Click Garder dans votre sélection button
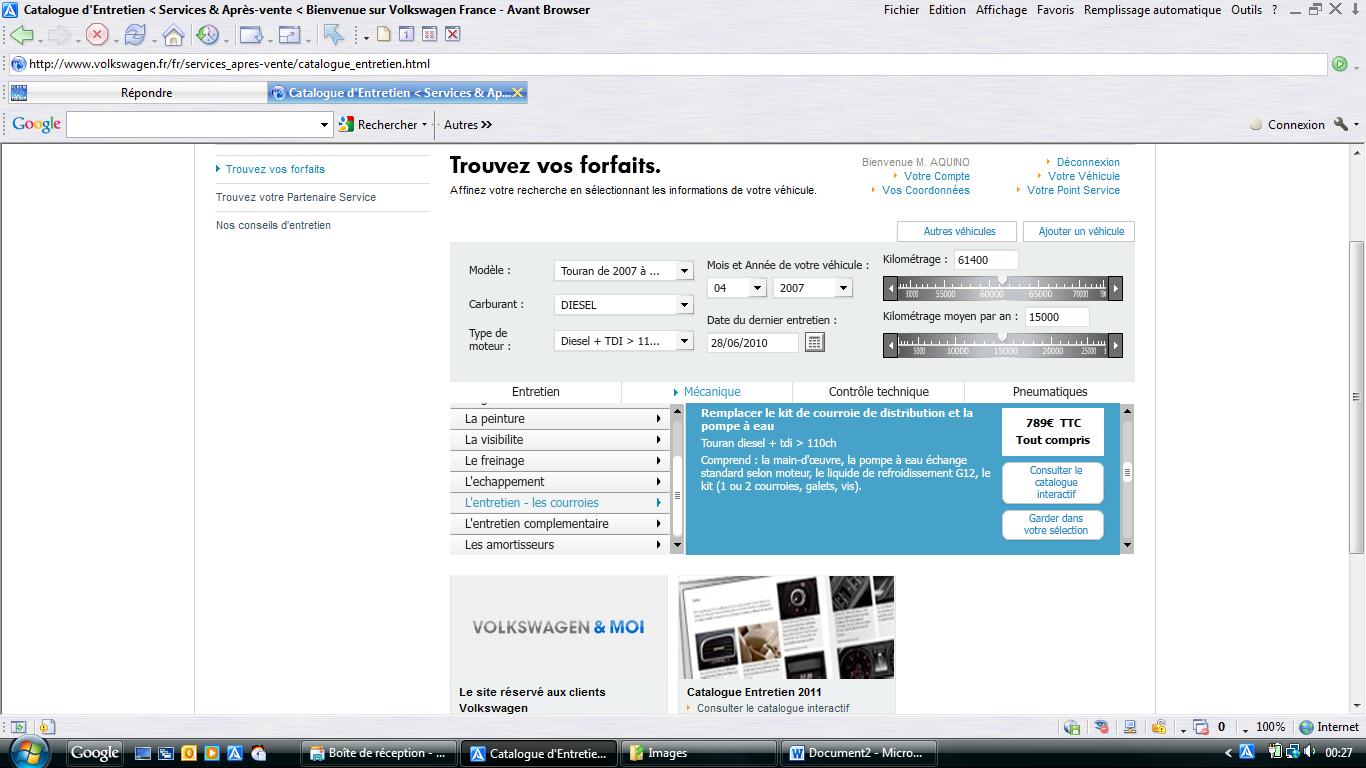 click(x=1055, y=525)
